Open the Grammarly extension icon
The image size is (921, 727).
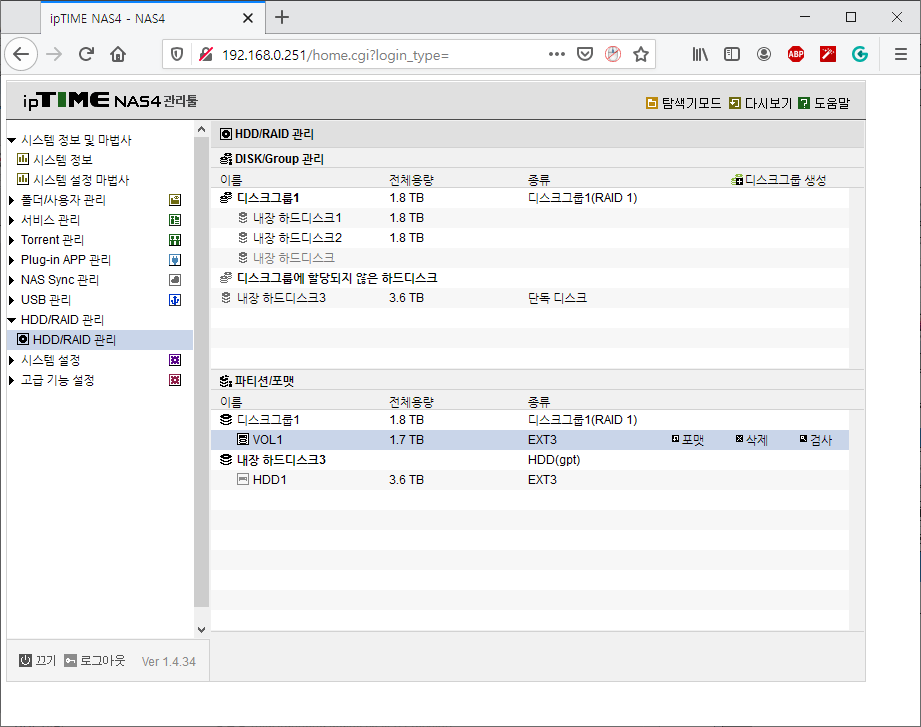[x=860, y=55]
